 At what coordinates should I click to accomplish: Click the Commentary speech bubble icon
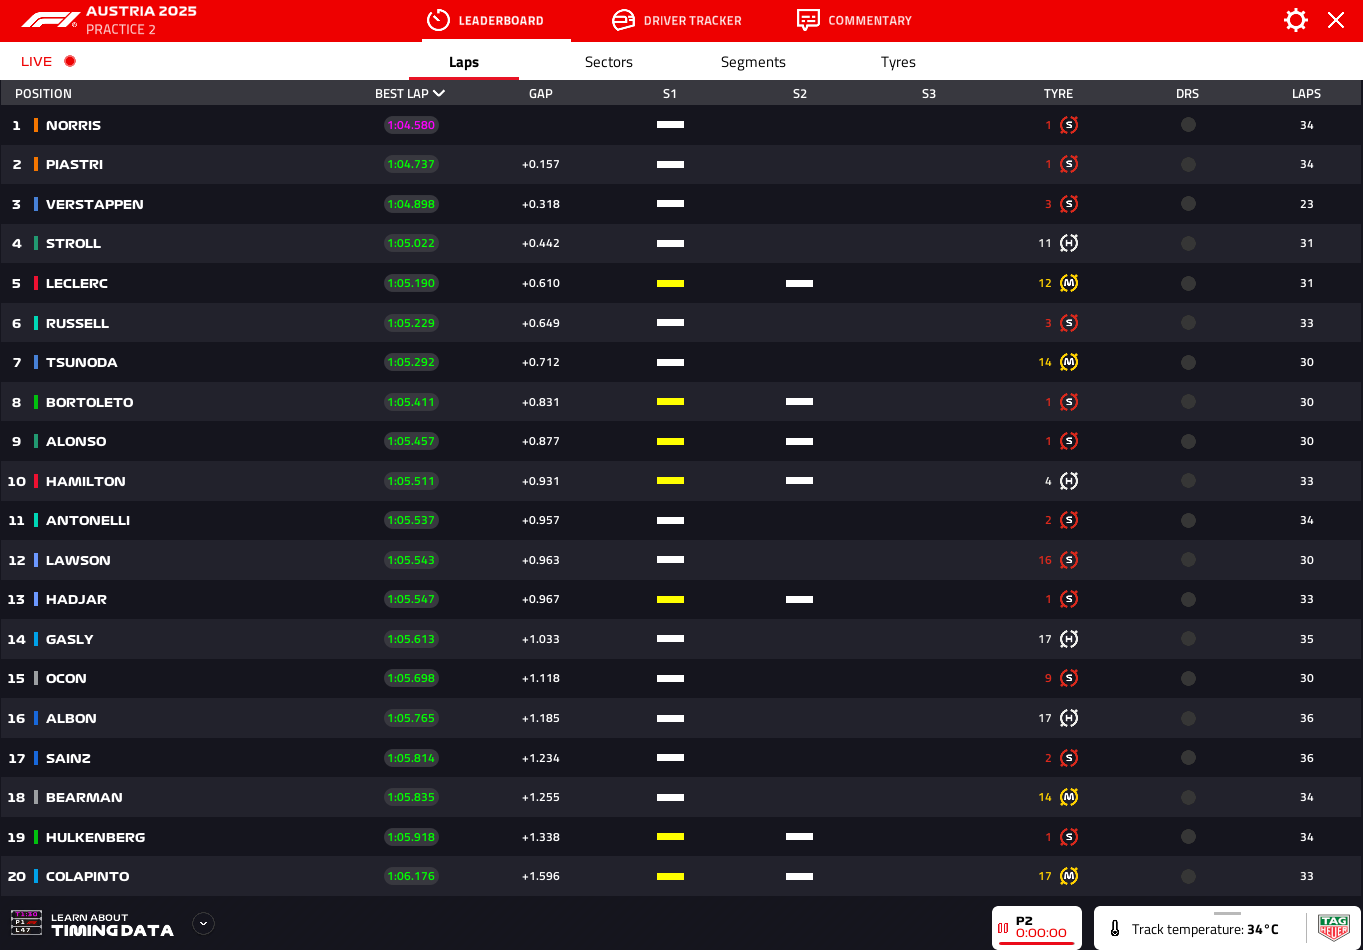coord(808,20)
